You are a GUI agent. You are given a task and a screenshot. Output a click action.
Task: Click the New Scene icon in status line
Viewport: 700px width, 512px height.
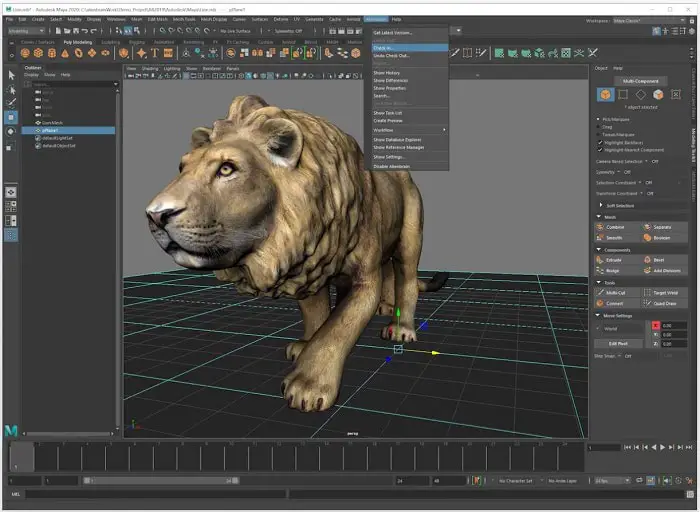(x=58, y=31)
